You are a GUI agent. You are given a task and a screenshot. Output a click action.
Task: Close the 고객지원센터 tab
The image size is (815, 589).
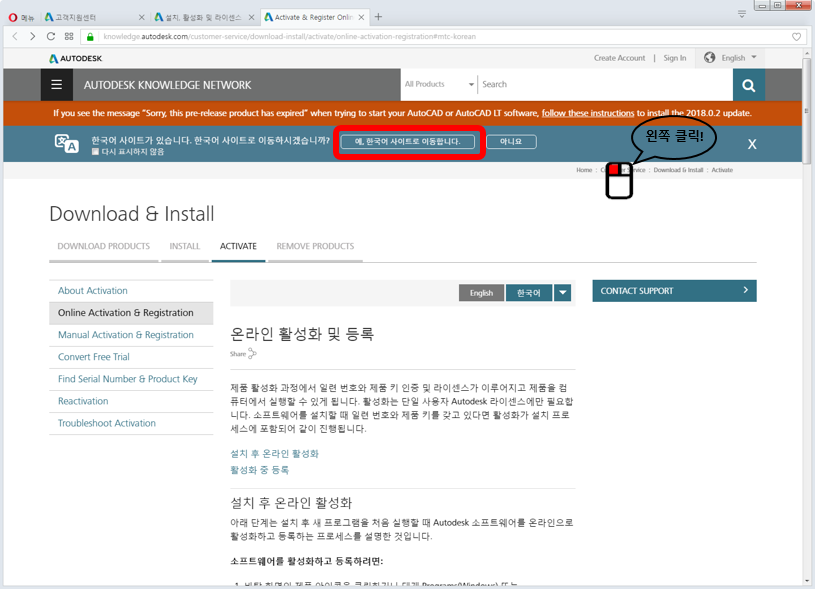point(141,17)
